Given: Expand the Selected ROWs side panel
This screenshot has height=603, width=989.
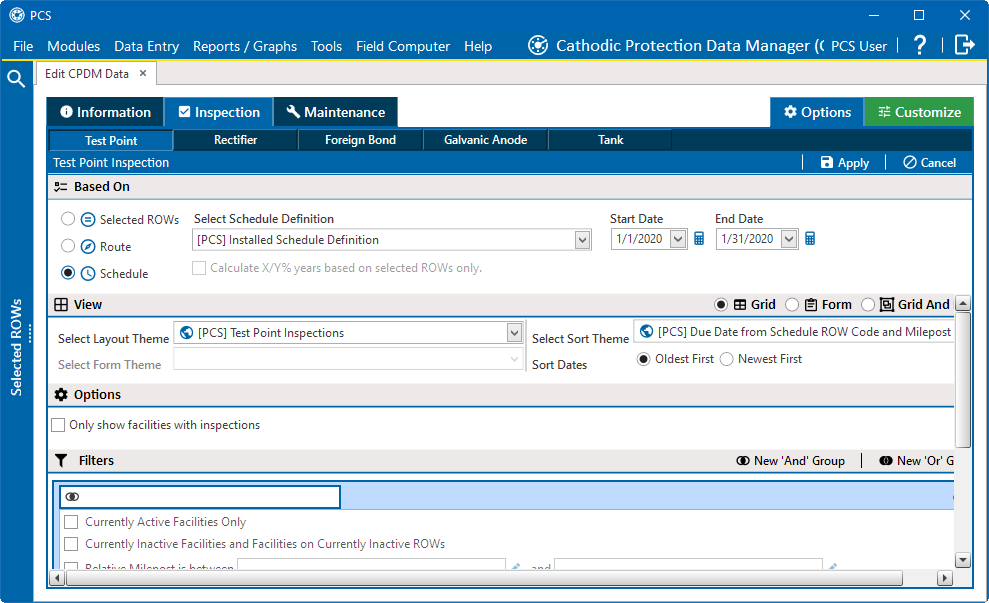Looking at the screenshot, I should click(16, 347).
